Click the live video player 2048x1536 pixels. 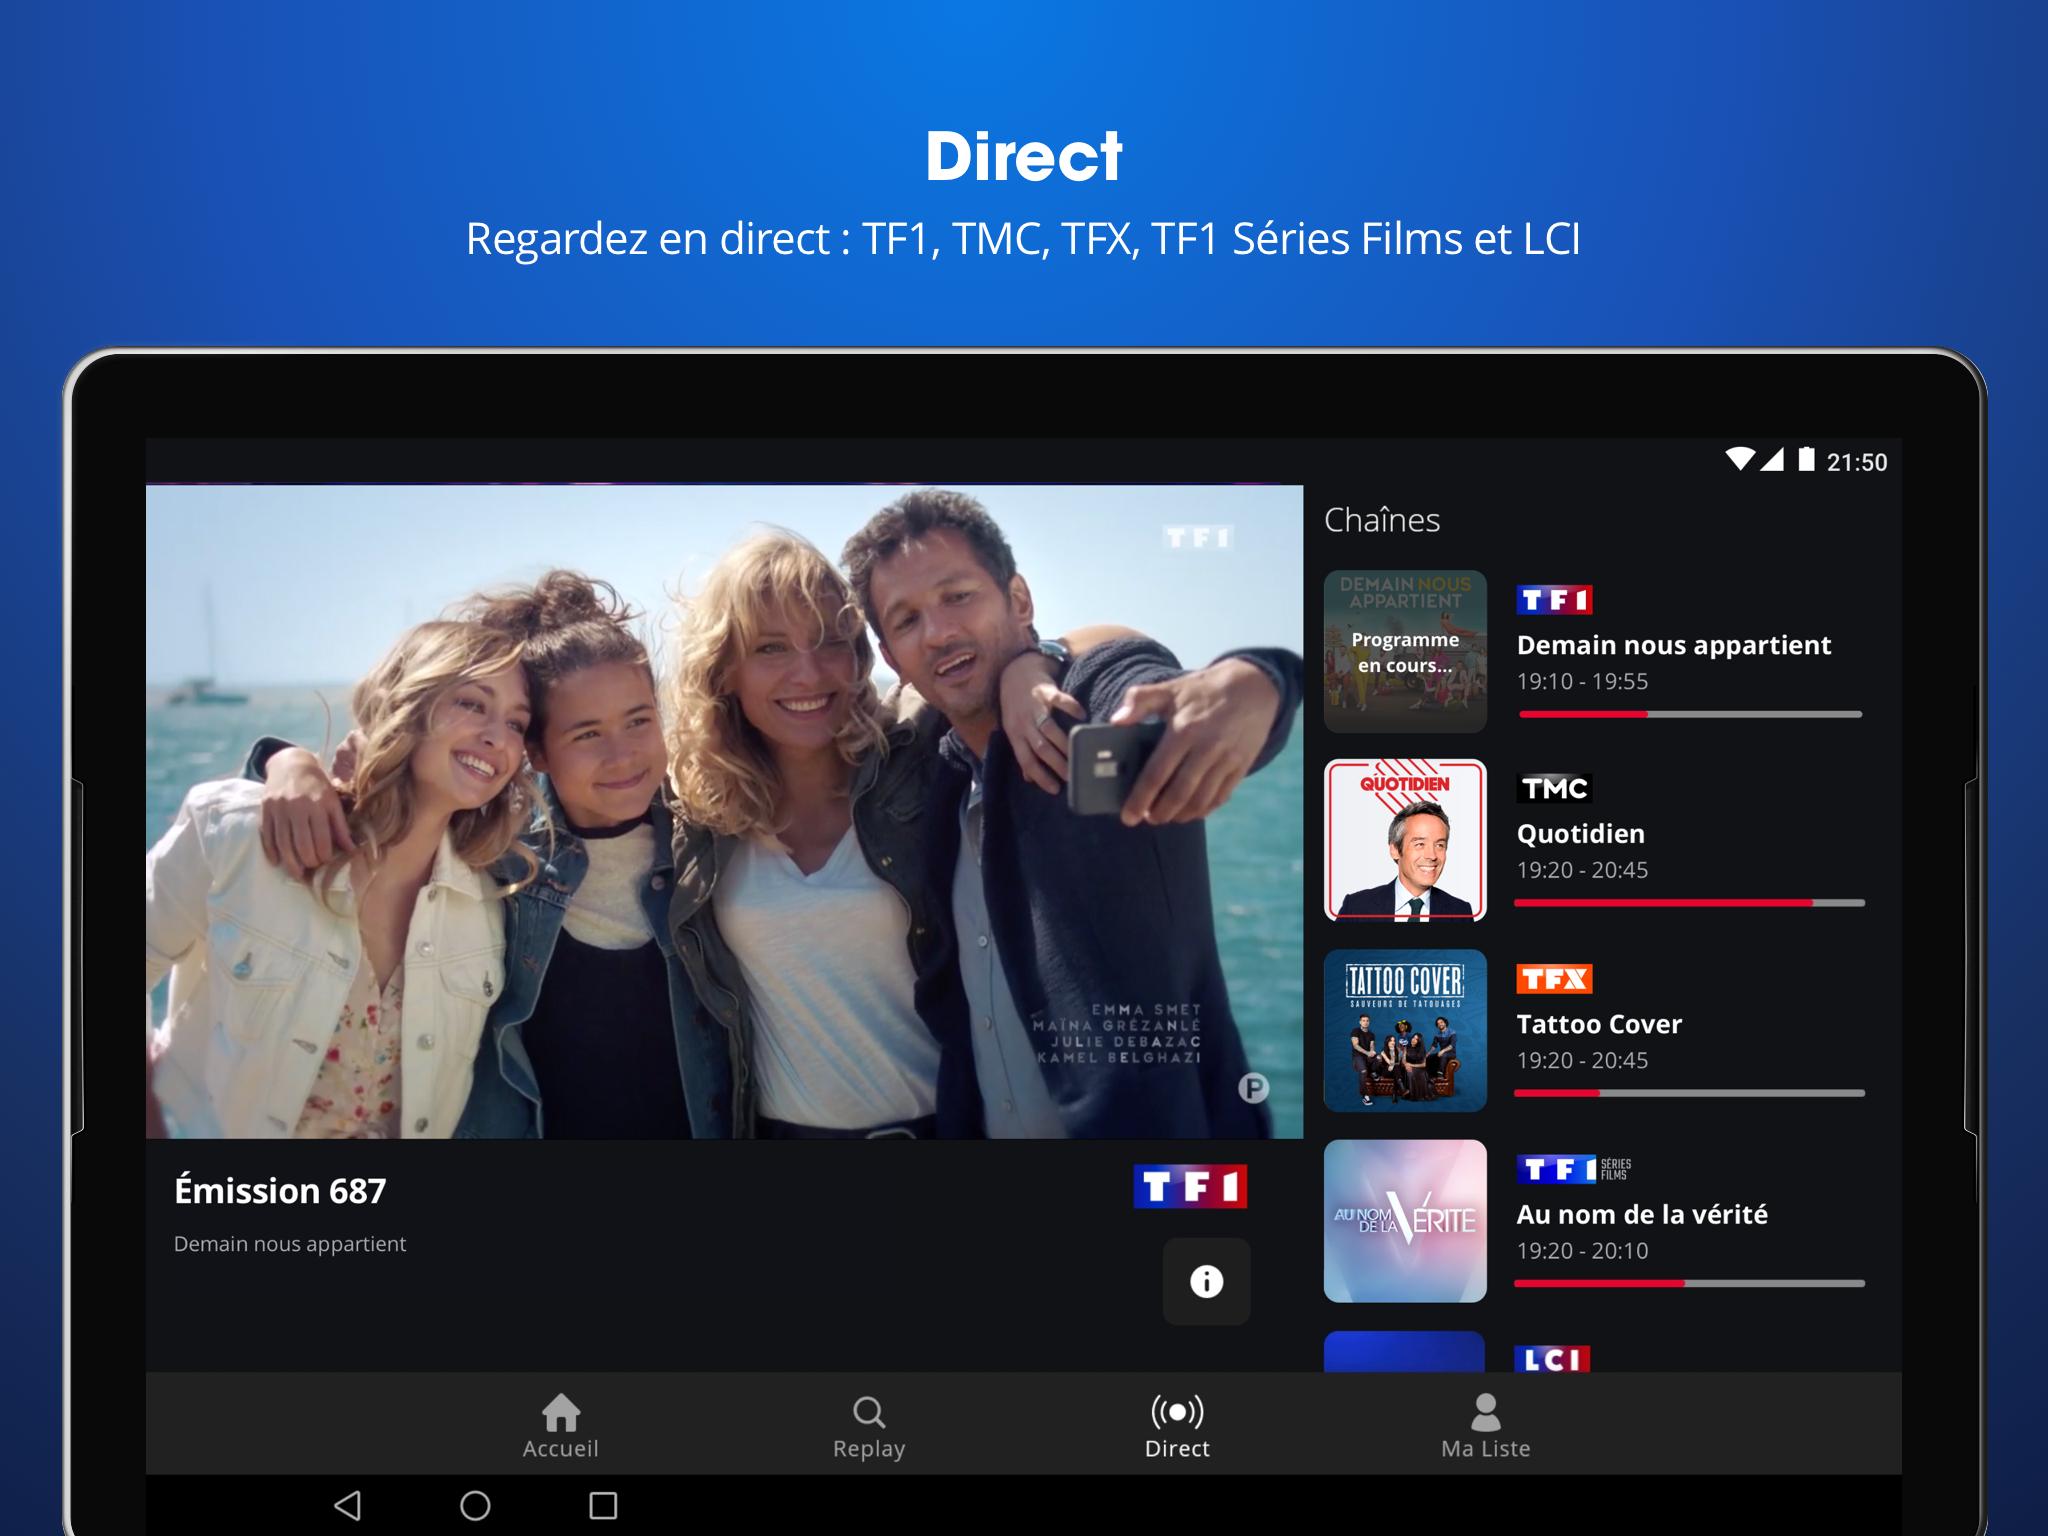(x=724, y=812)
